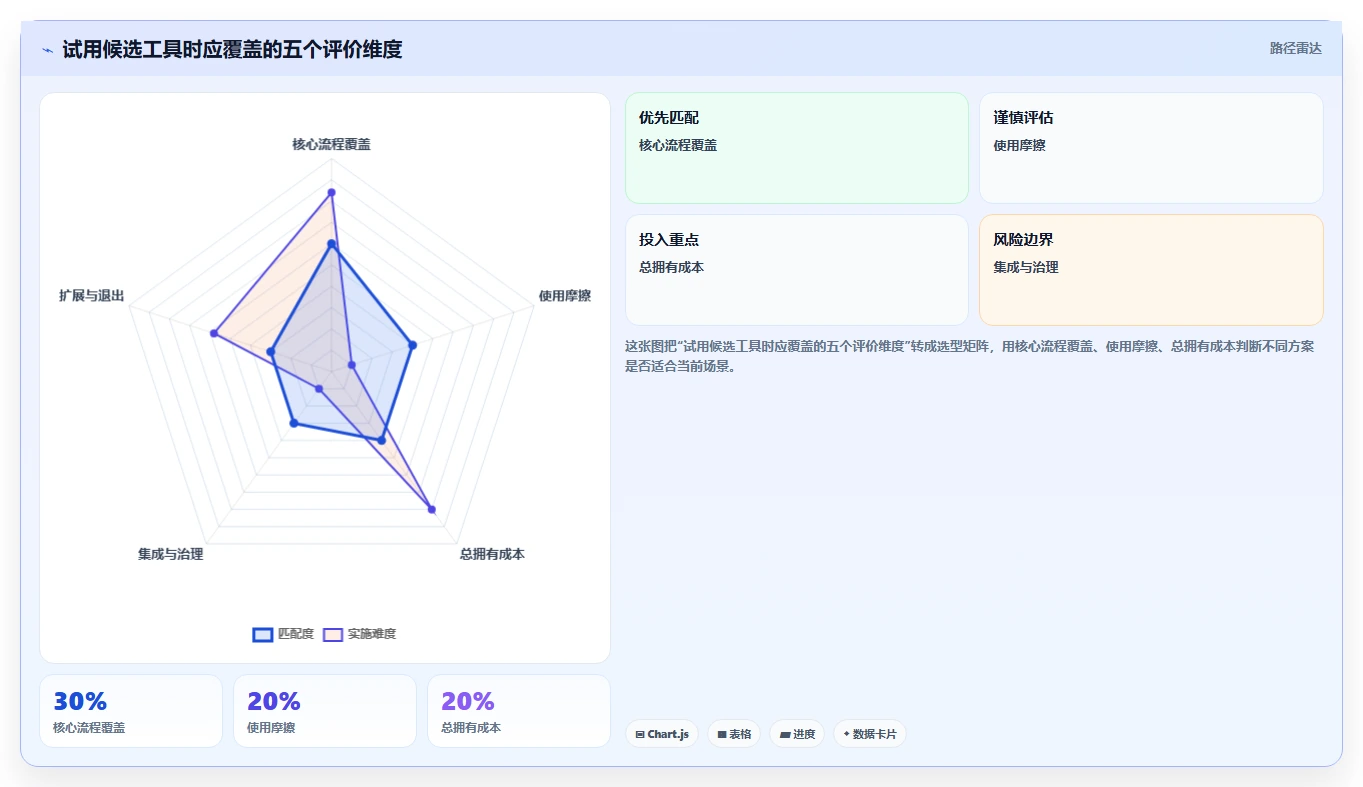Viewport: 1363px width, 787px height.
Task: Select the Chart.js tag
Action: tap(662, 734)
